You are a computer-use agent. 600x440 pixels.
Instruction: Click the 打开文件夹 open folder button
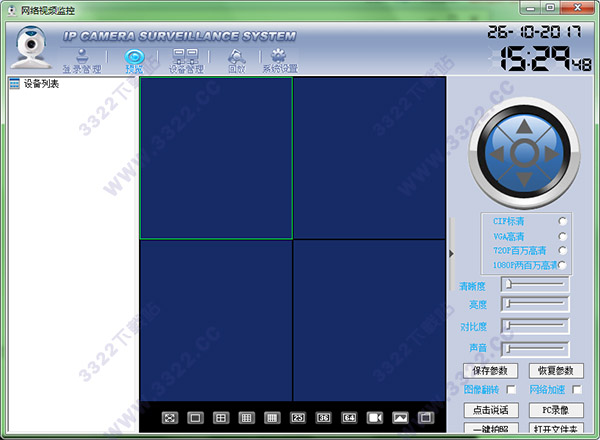[556, 428]
